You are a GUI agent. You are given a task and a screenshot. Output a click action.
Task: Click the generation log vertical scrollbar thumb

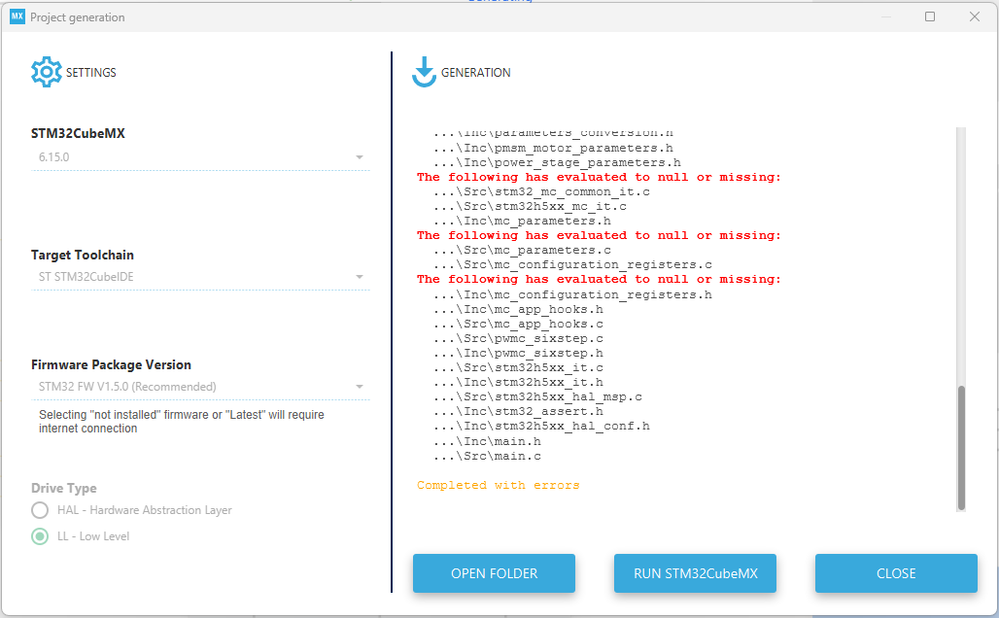click(x=961, y=447)
